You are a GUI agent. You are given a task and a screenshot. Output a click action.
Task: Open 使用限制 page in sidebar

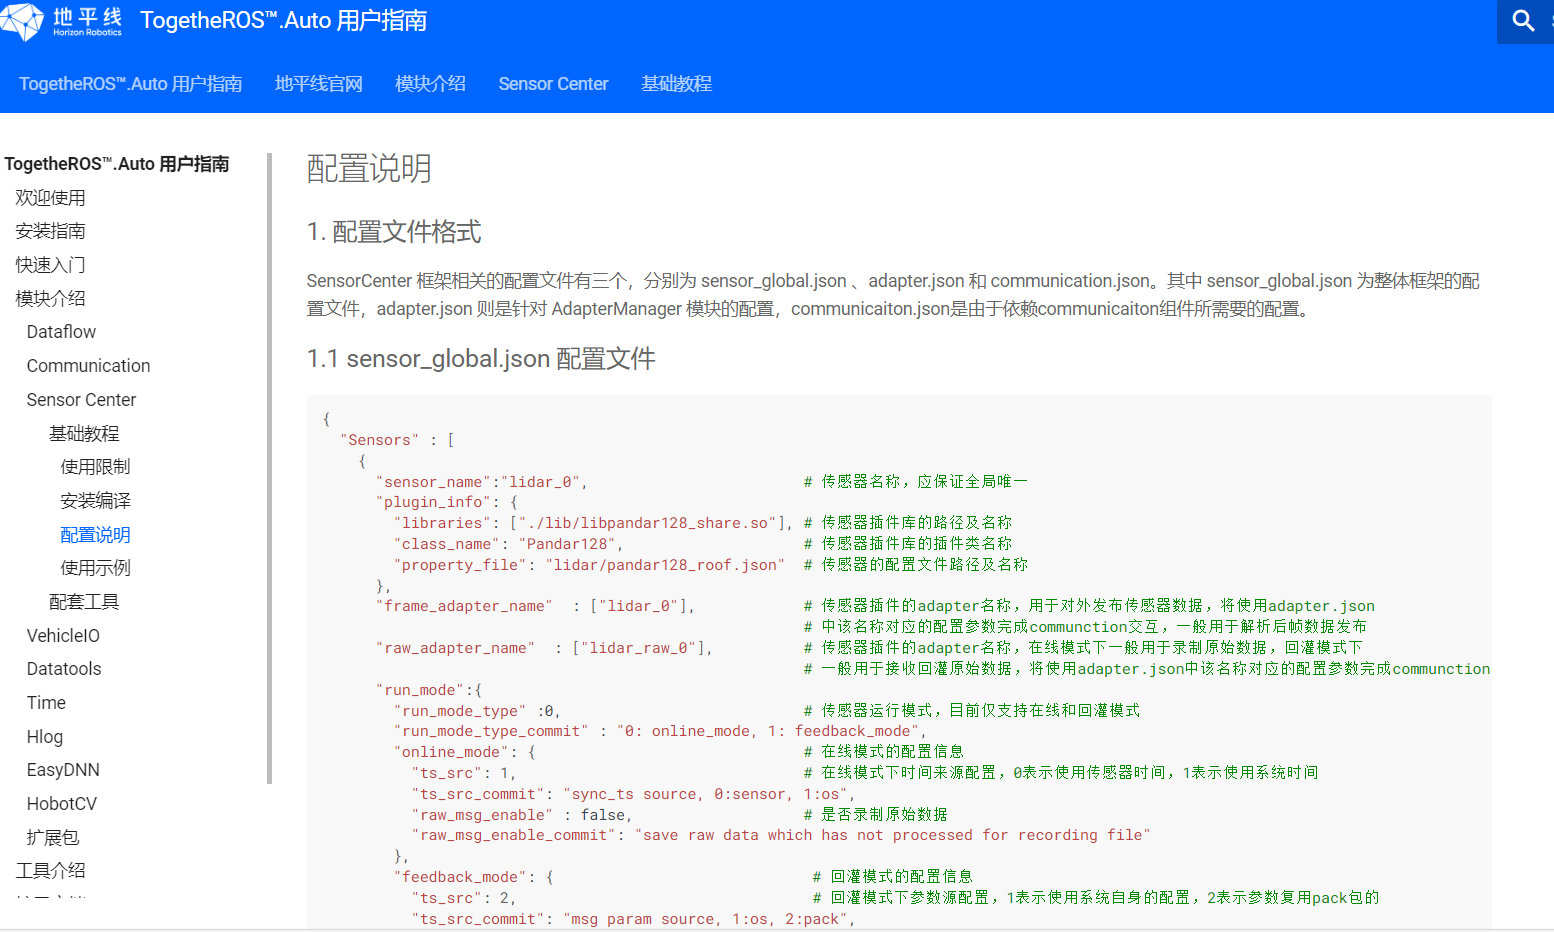click(x=95, y=467)
